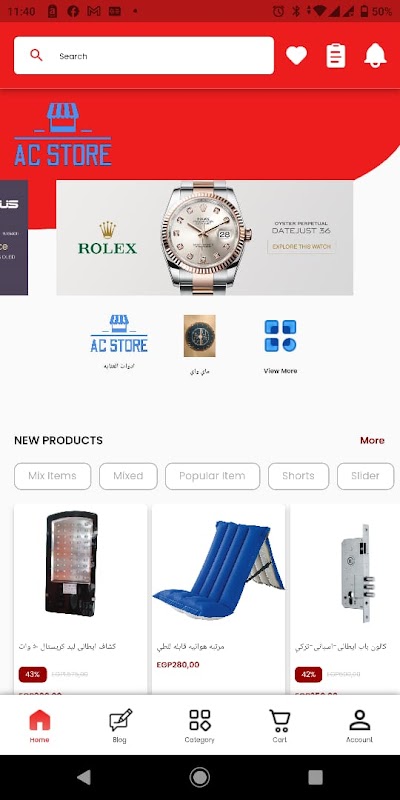This screenshot has width=400, height=800.
Task: Open the orders clipboard icon
Action: [336, 56]
